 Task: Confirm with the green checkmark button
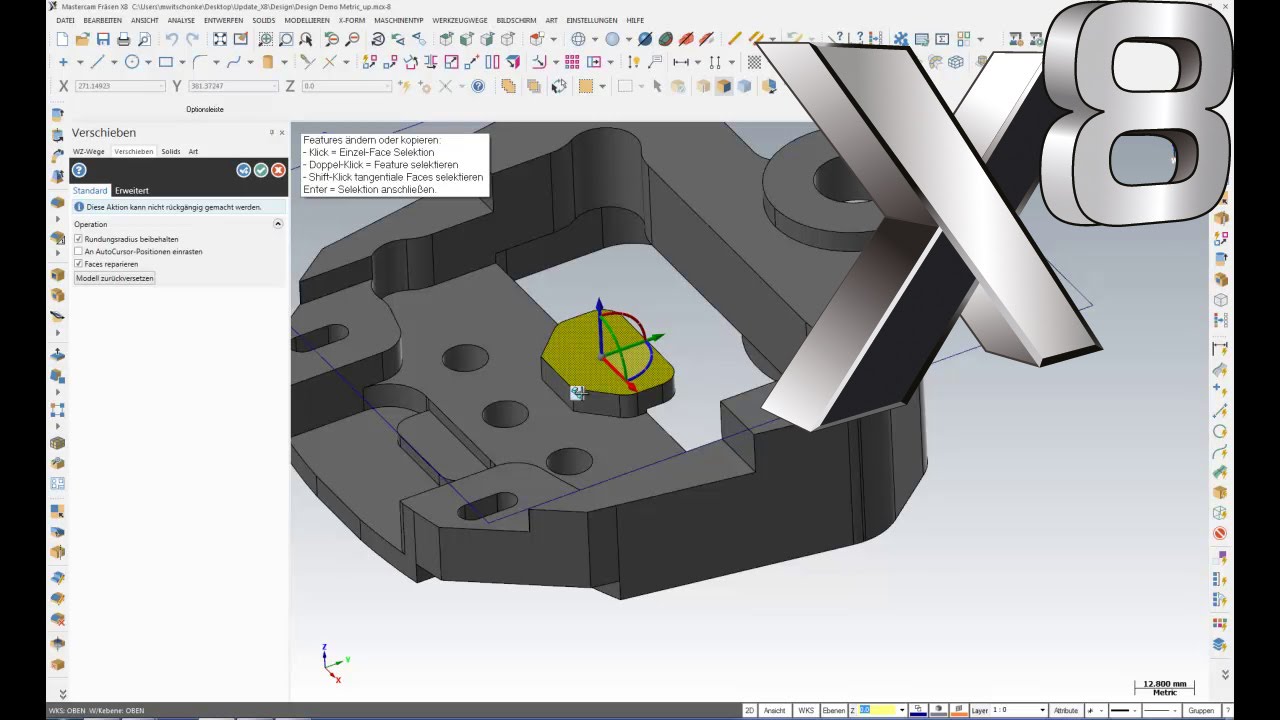click(x=261, y=171)
